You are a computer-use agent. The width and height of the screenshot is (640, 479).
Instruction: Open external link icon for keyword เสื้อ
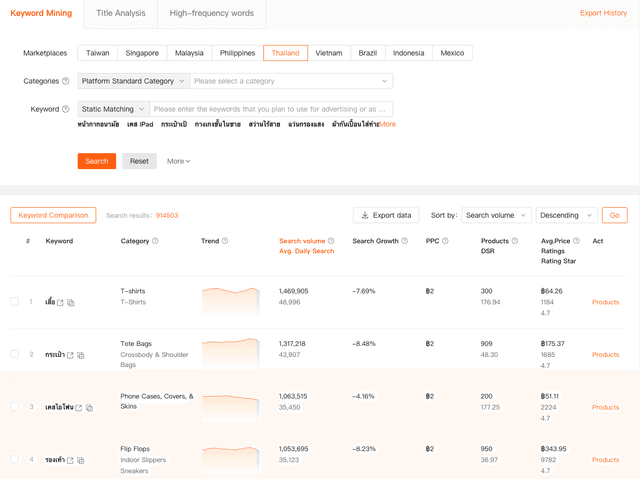point(60,303)
